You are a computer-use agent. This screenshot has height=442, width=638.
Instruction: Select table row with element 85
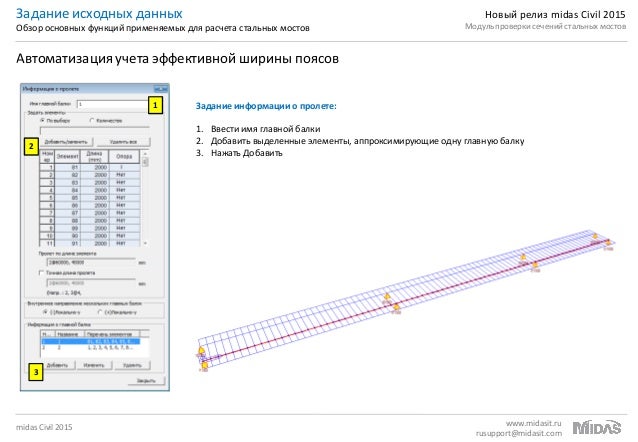[x=90, y=198]
